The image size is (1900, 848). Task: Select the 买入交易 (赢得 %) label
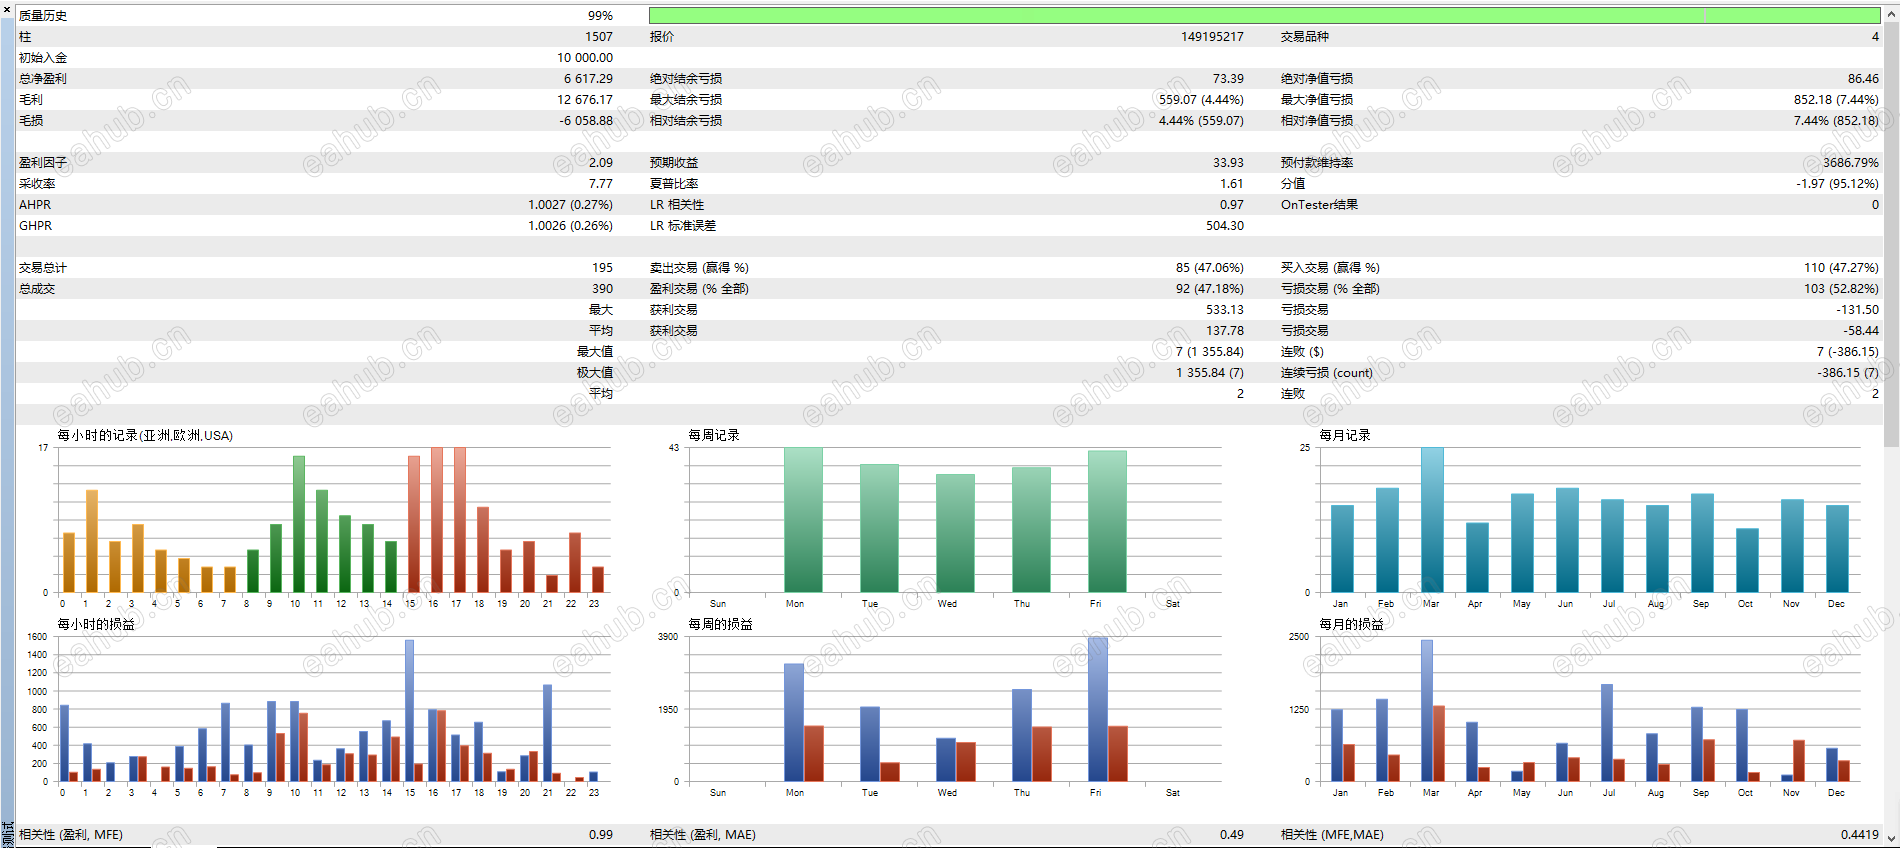[1330, 268]
